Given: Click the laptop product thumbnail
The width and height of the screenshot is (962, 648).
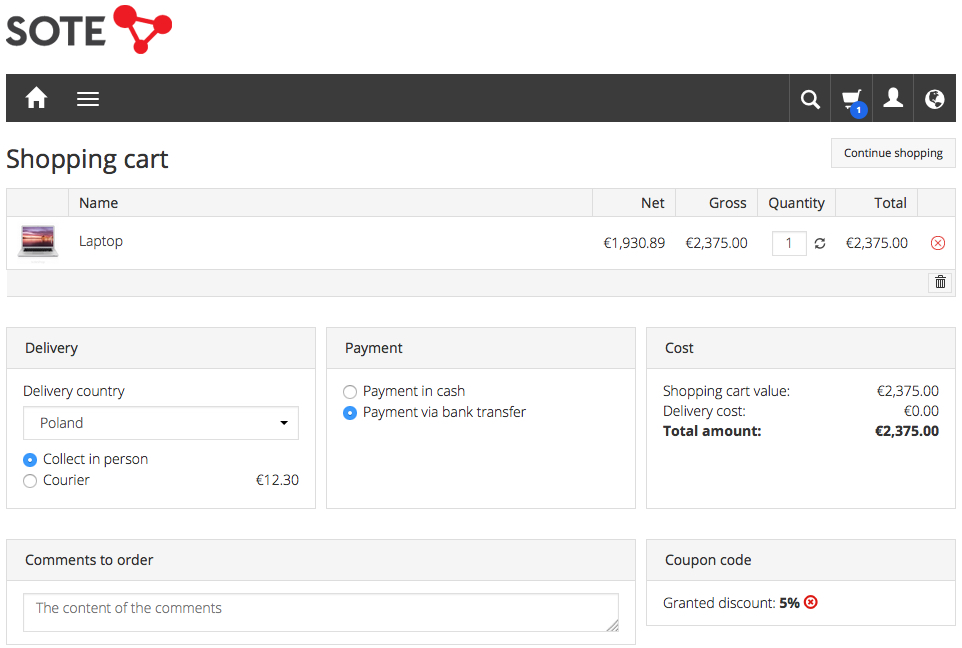Looking at the screenshot, I should [38, 242].
